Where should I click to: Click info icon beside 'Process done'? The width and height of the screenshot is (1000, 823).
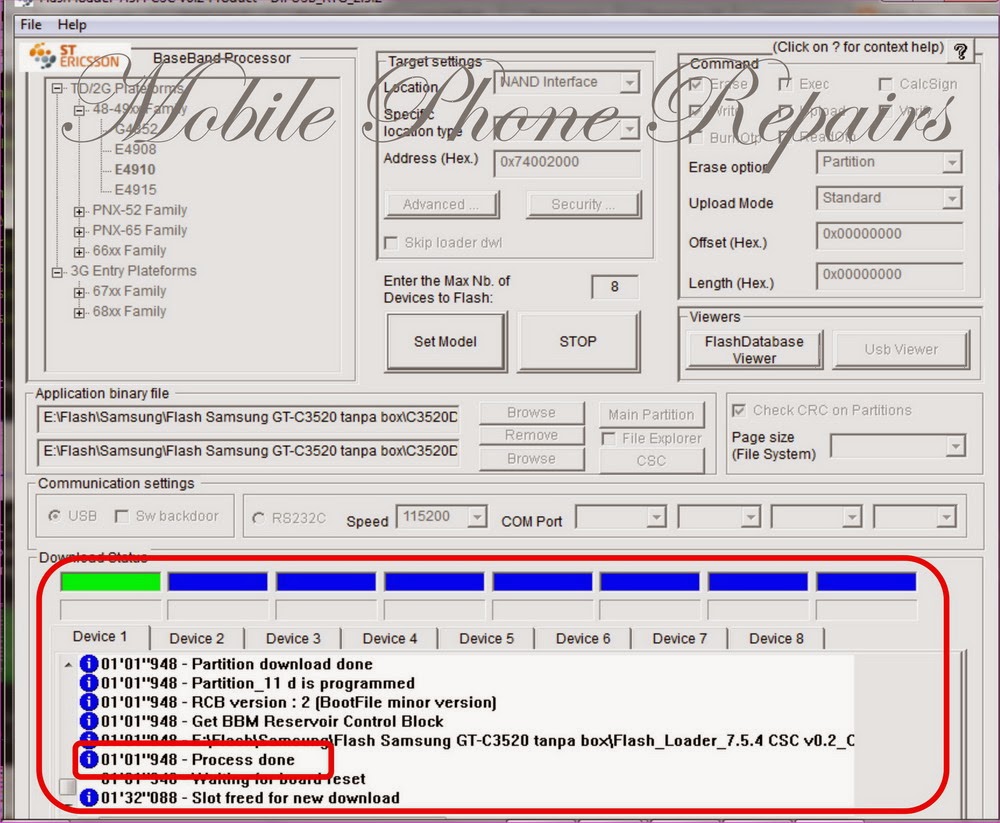pos(89,759)
